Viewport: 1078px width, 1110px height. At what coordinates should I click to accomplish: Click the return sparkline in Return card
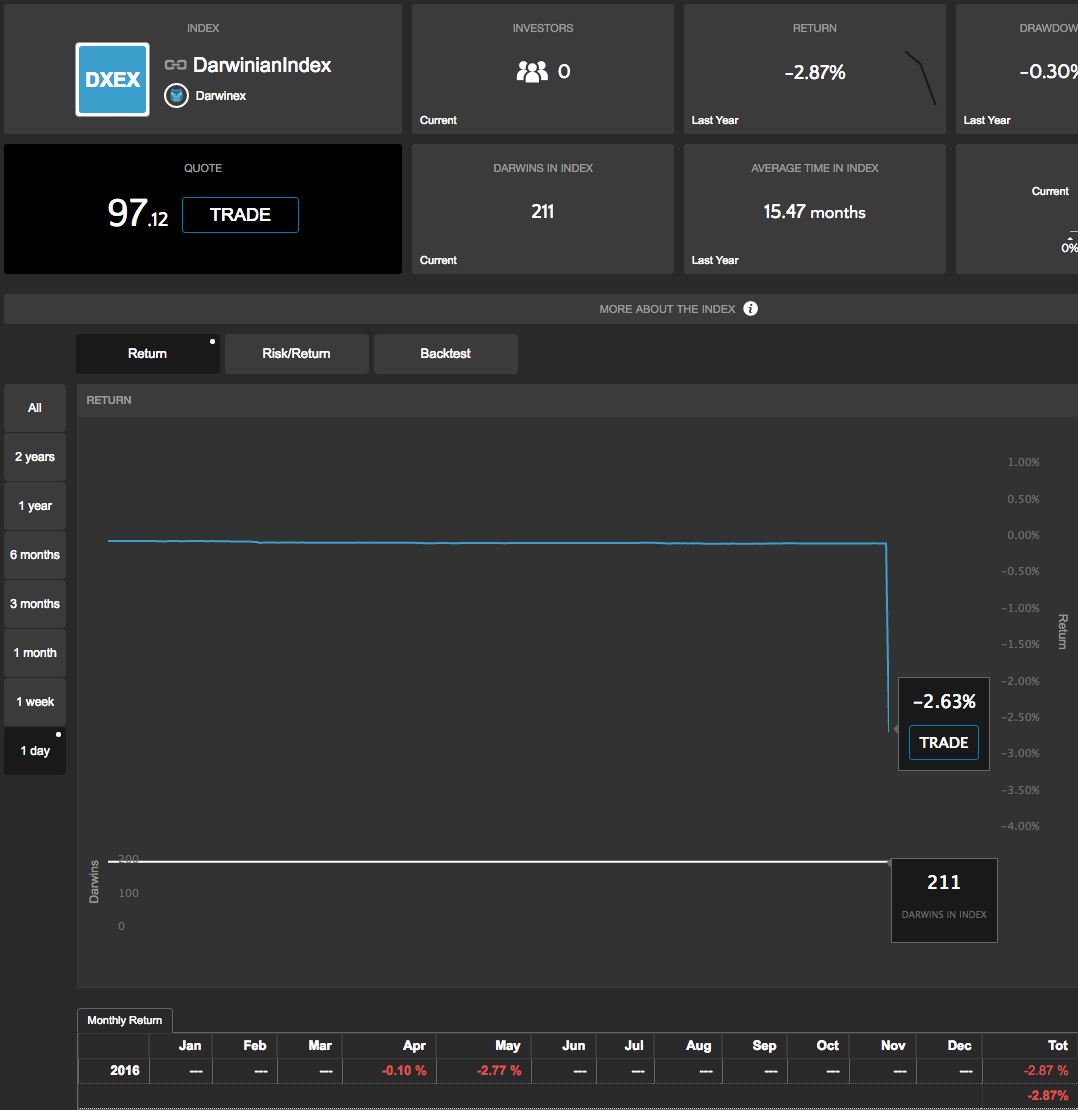point(920,78)
